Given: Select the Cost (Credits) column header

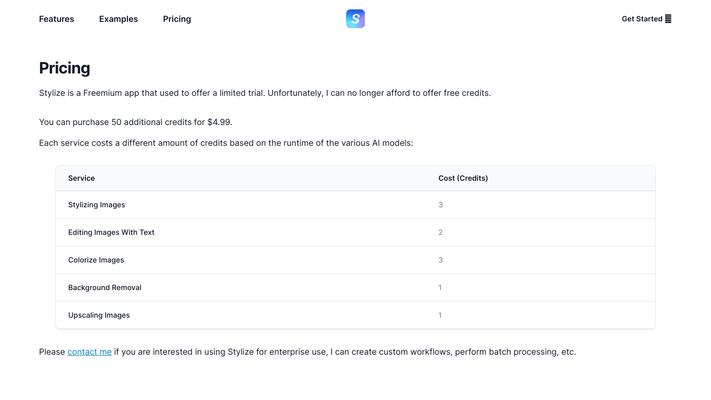Looking at the screenshot, I should pyautogui.click(x=463, y=178).
